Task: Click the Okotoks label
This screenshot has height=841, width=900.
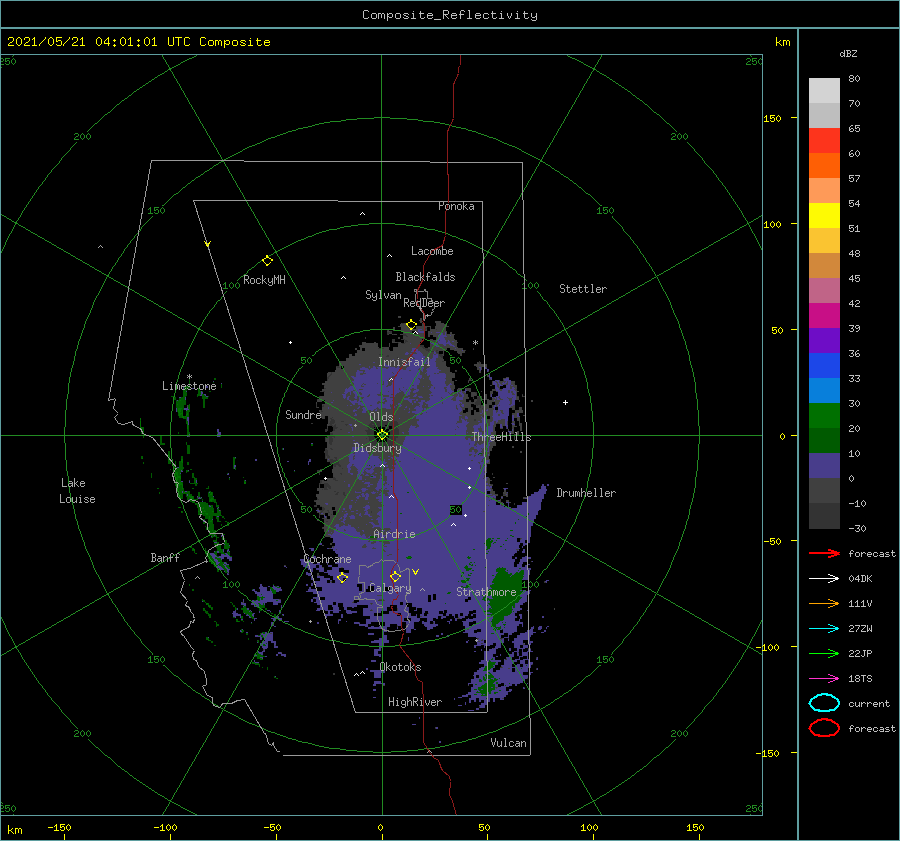Action: click(401, 667)
